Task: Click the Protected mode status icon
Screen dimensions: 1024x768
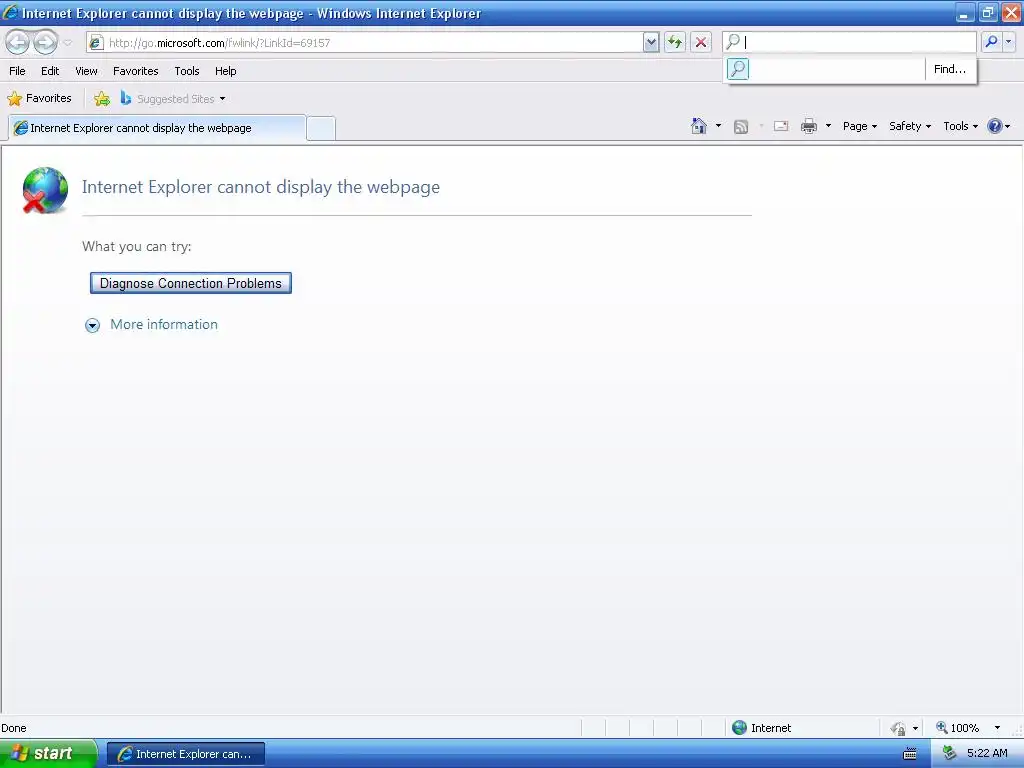Action: point(898,728)
